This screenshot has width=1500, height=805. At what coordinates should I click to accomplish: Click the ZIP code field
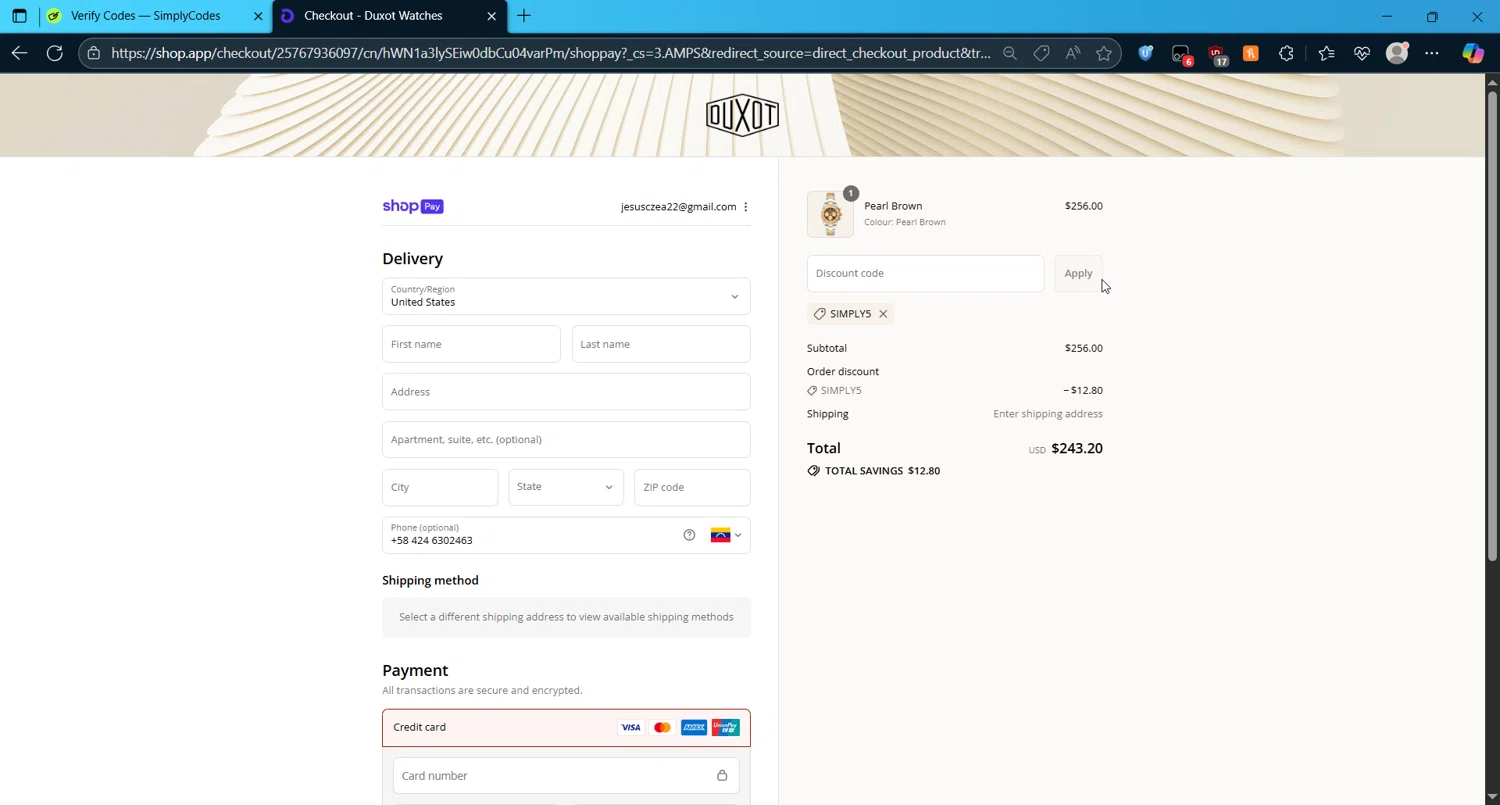[692, 487]
